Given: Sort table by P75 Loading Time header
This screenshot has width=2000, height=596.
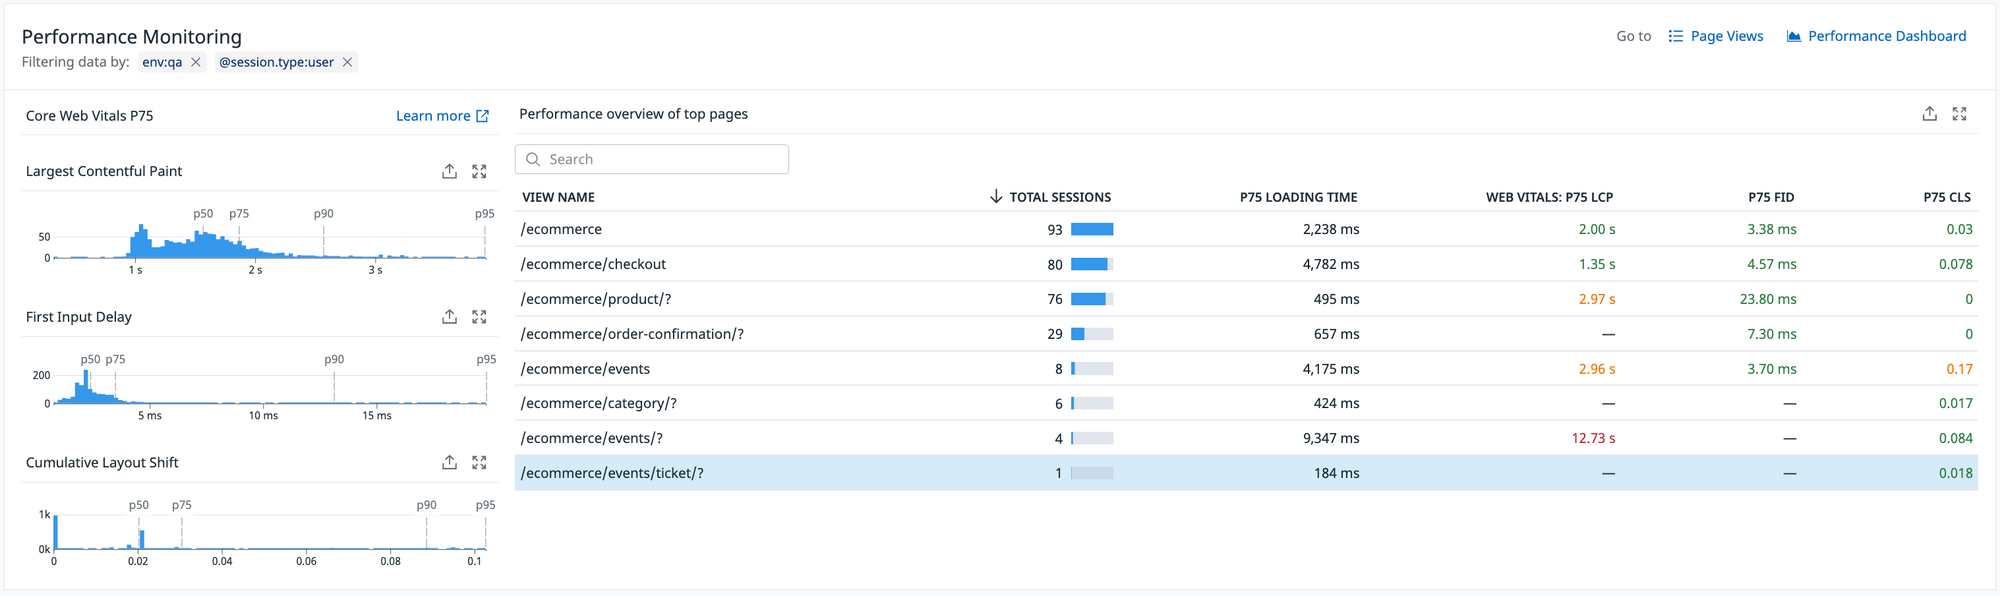Looking at the screenshot, I should [1298, 197].
